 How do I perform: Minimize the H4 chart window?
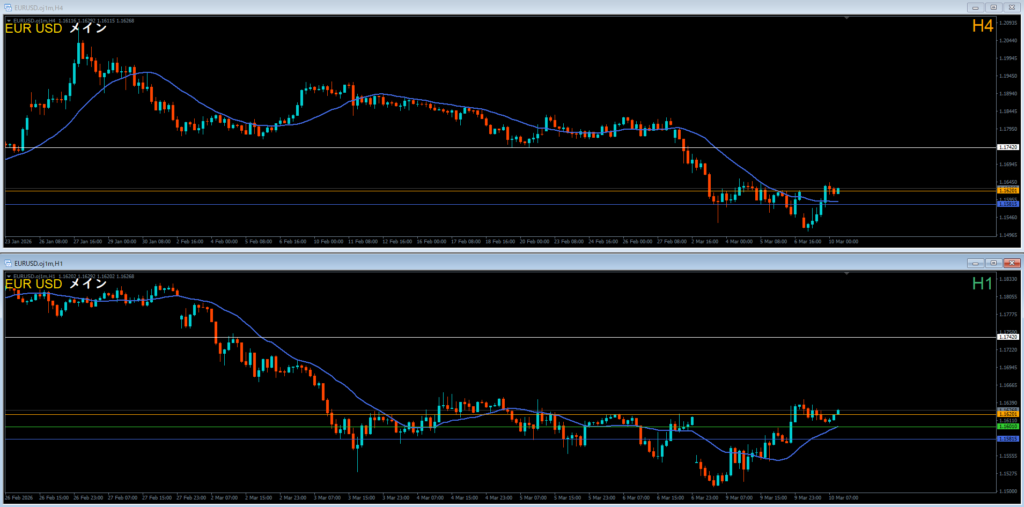[975, 6]
